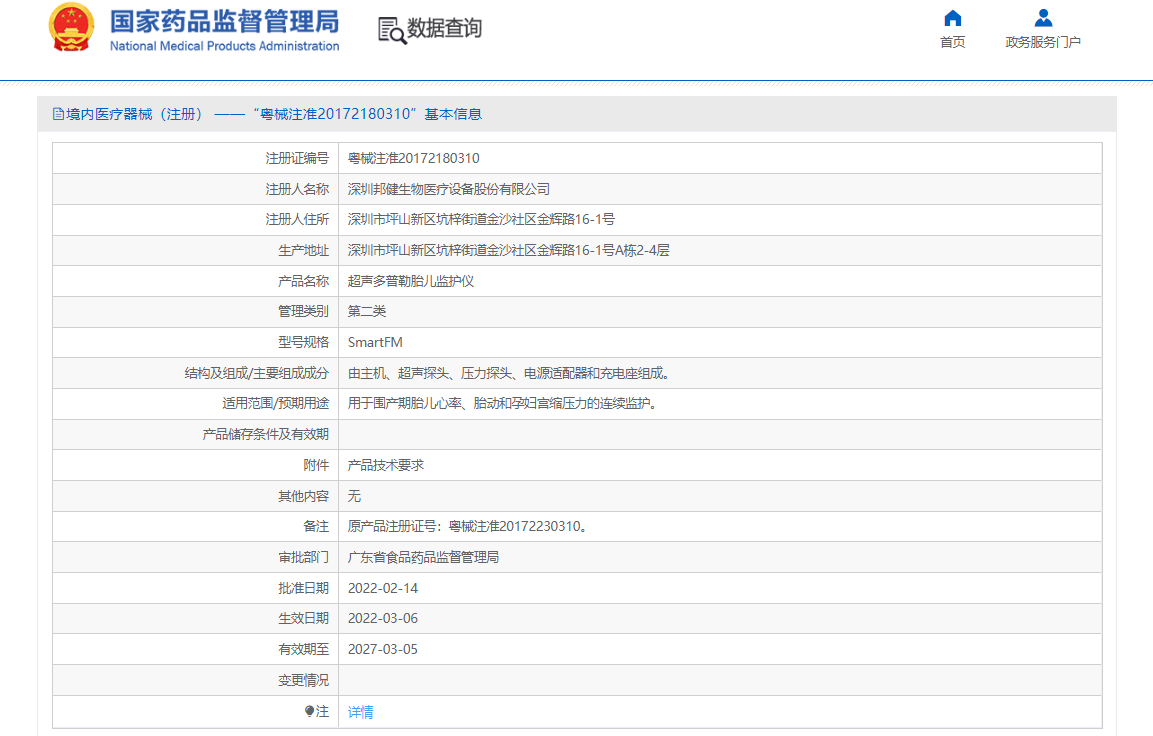This screenshot has width=1153, height=736.
Task: Click the 首页 home house icon
Action: (x=953, y=18)
